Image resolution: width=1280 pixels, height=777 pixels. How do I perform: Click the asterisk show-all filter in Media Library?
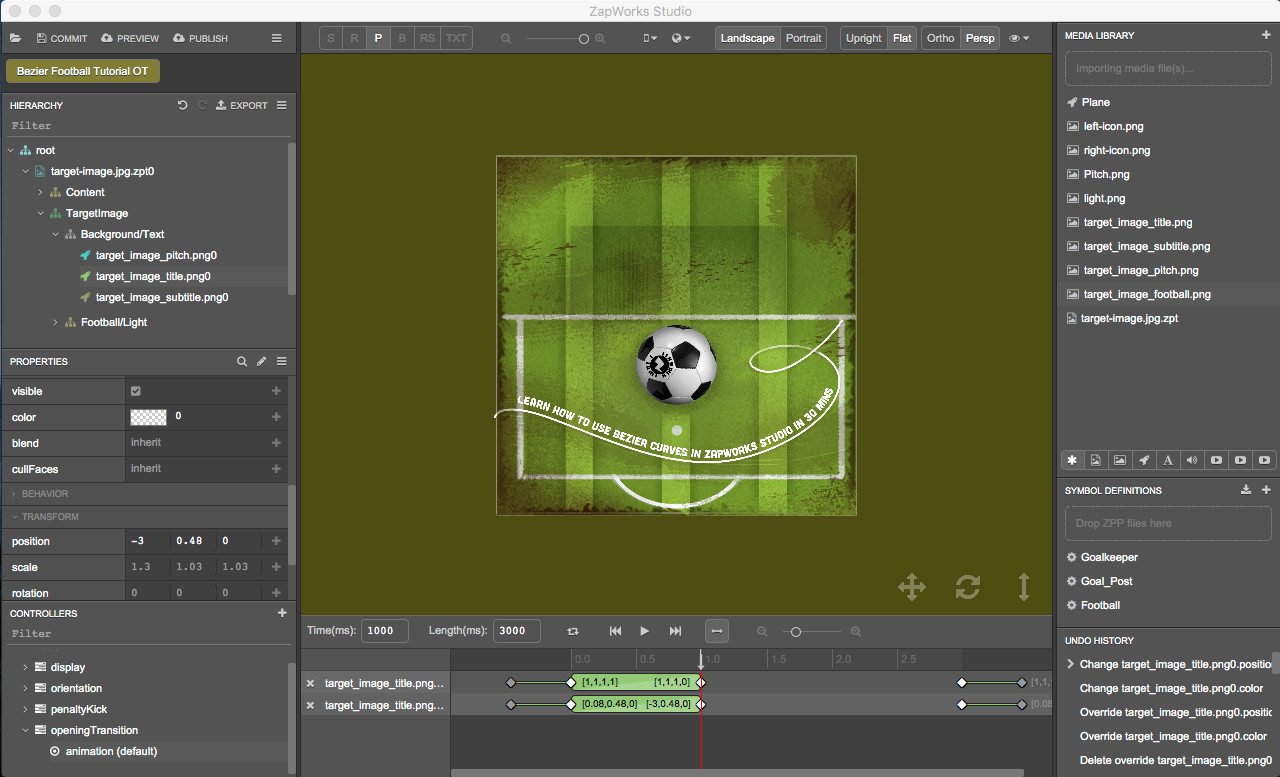[x=1072, y=460]
